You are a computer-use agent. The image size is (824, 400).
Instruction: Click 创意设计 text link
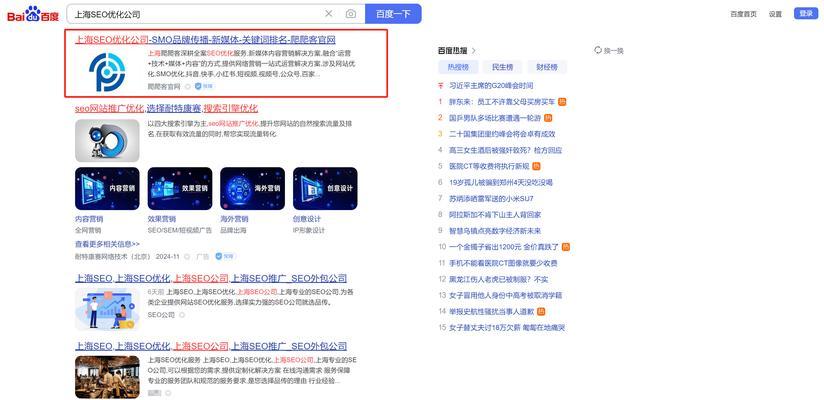pyautogui.click(x=306, y=219)
